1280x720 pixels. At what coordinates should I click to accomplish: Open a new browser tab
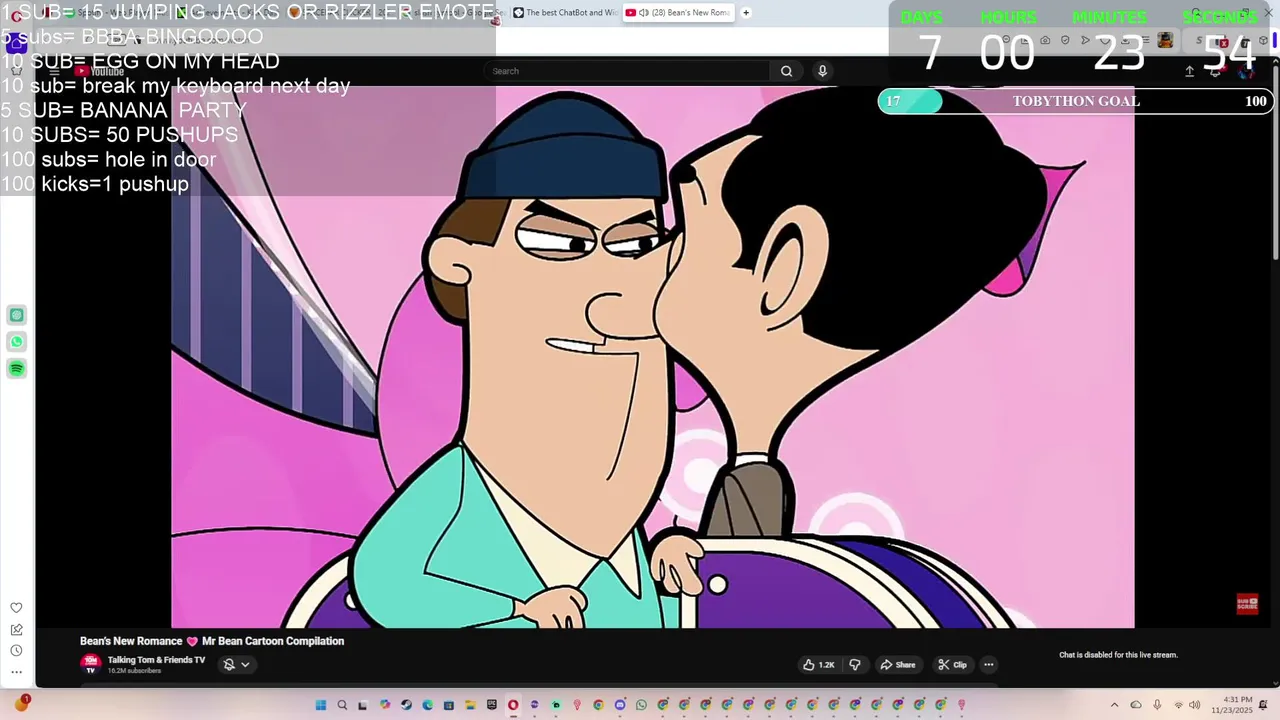(746, 13)
